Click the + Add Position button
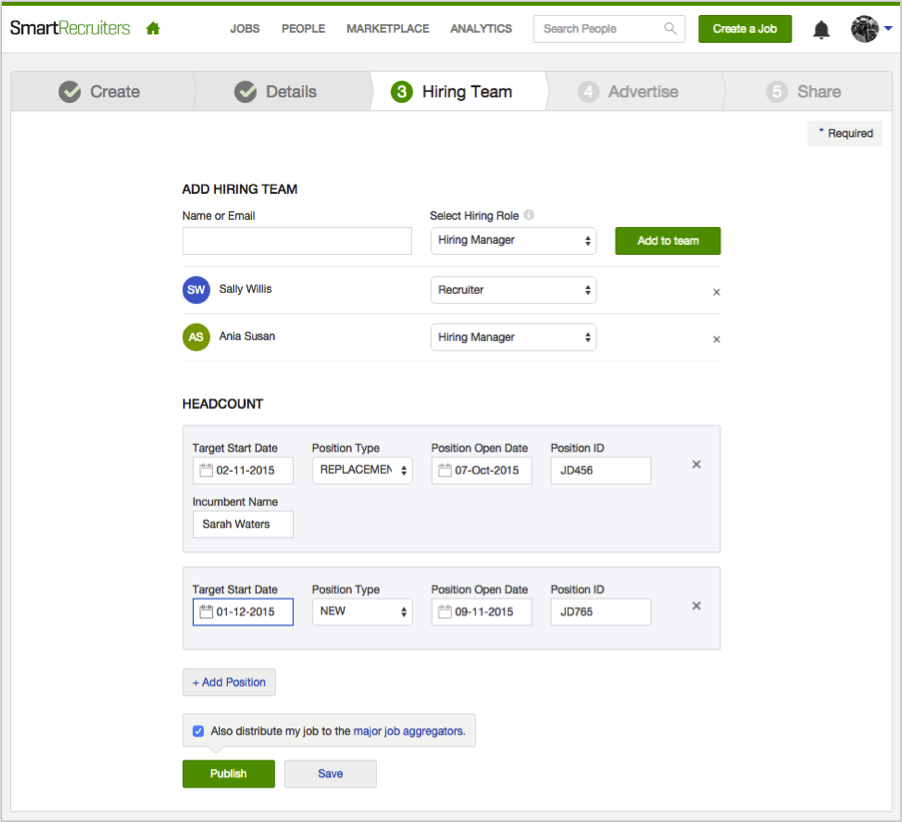The height and width of the screenshot is (822, 902). pos(229,682)
